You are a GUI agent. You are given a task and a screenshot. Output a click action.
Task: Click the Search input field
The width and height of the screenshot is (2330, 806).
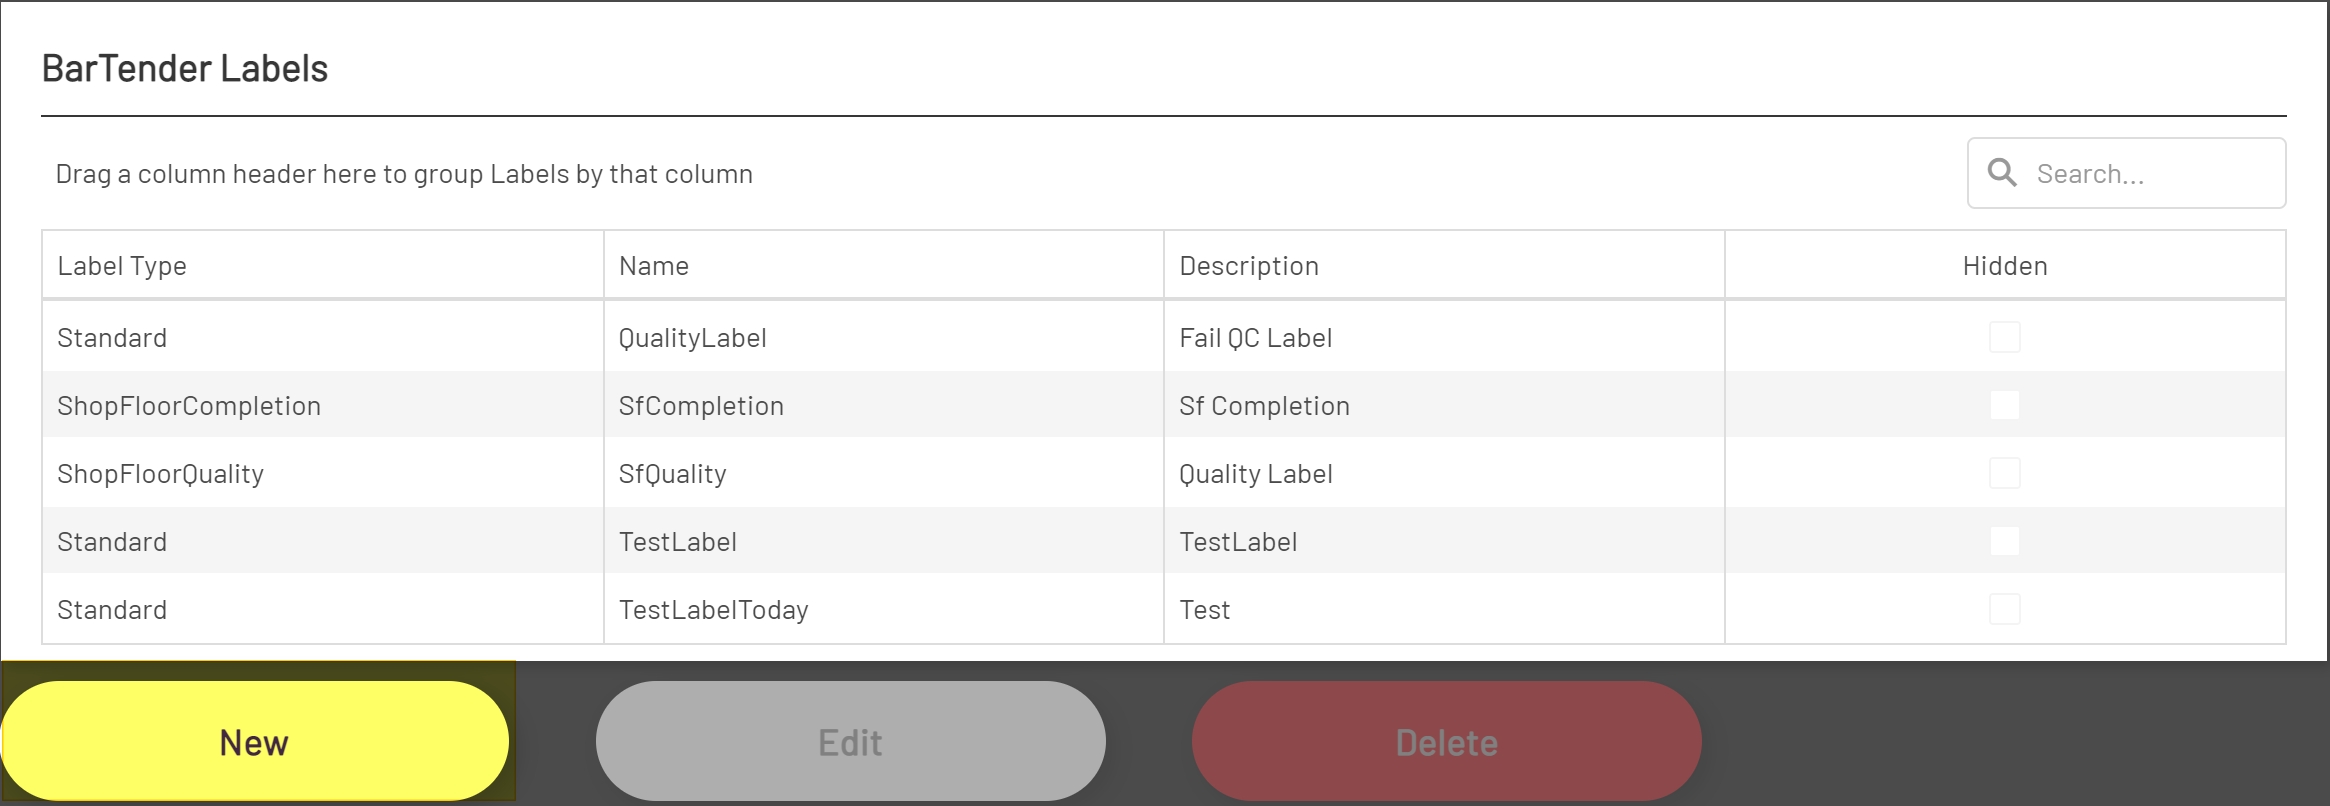click(2150, 174)
